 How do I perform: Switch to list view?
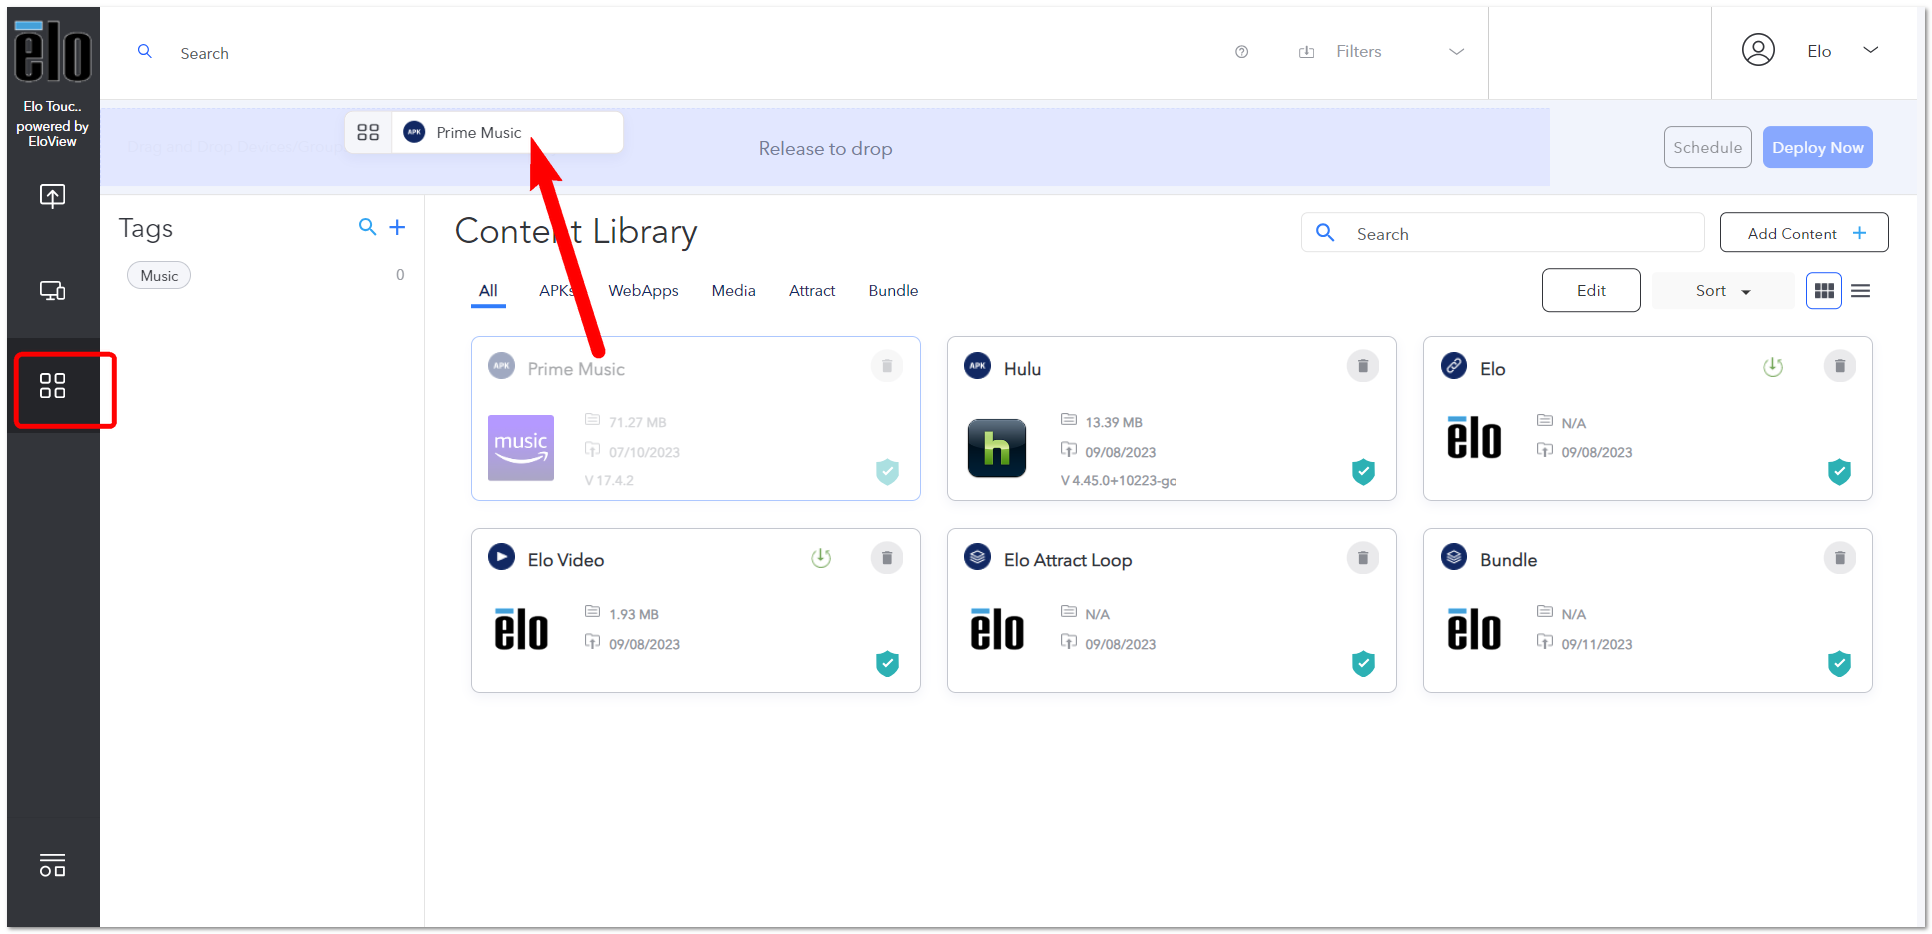point(1860,291)
